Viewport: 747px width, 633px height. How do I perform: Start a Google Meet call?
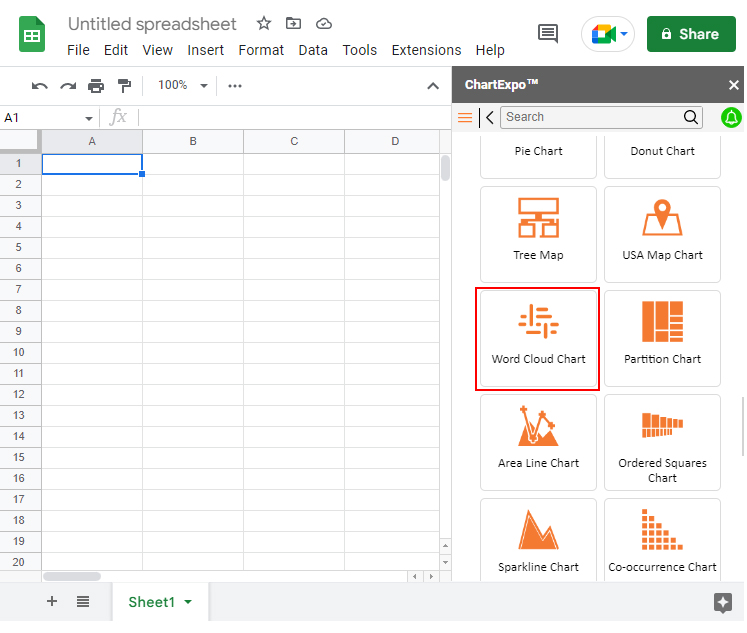(x=608, y=34)
